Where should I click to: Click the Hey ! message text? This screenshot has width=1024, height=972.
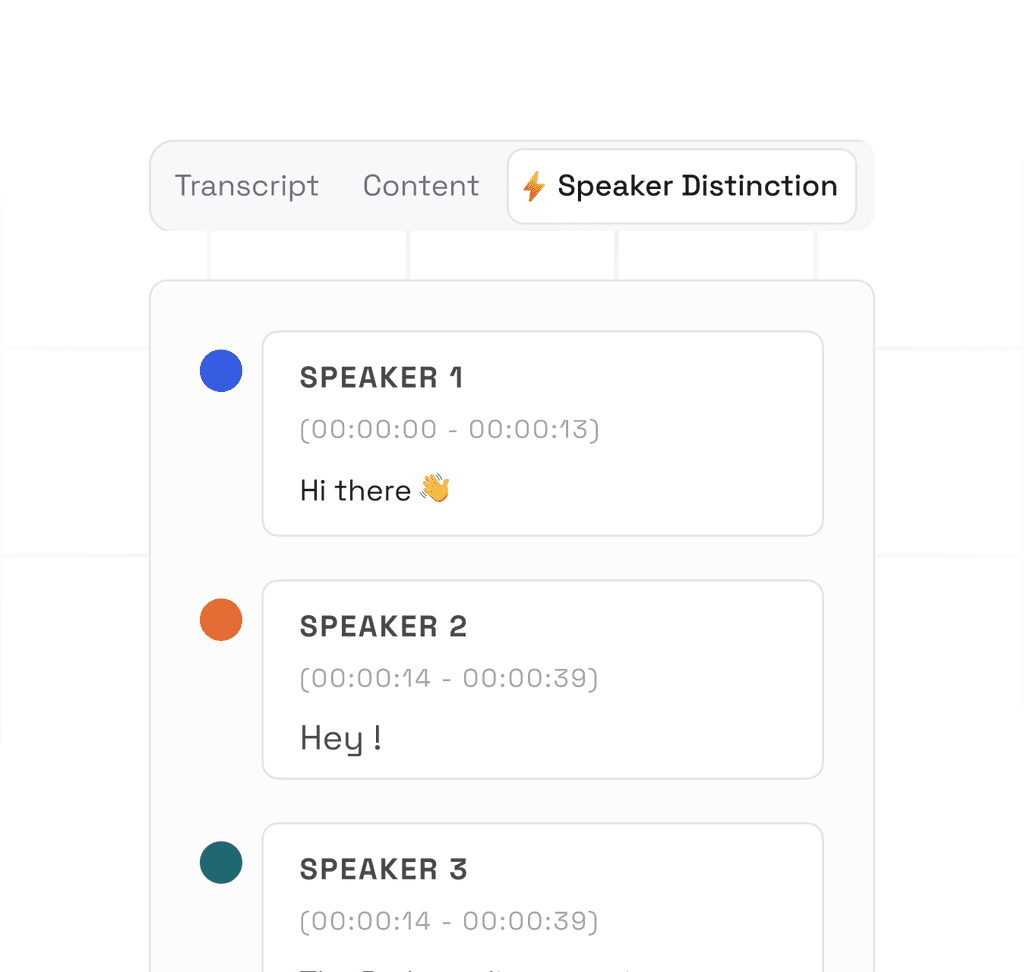click(x=339, y=737)
